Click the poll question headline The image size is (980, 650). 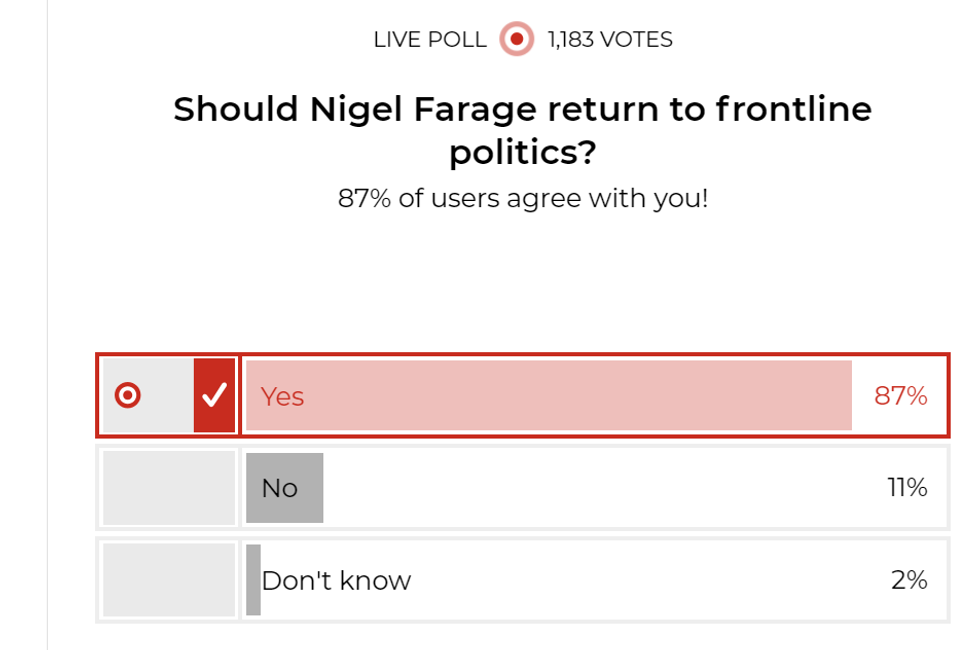pyautogui.click(x=520, y=130)
